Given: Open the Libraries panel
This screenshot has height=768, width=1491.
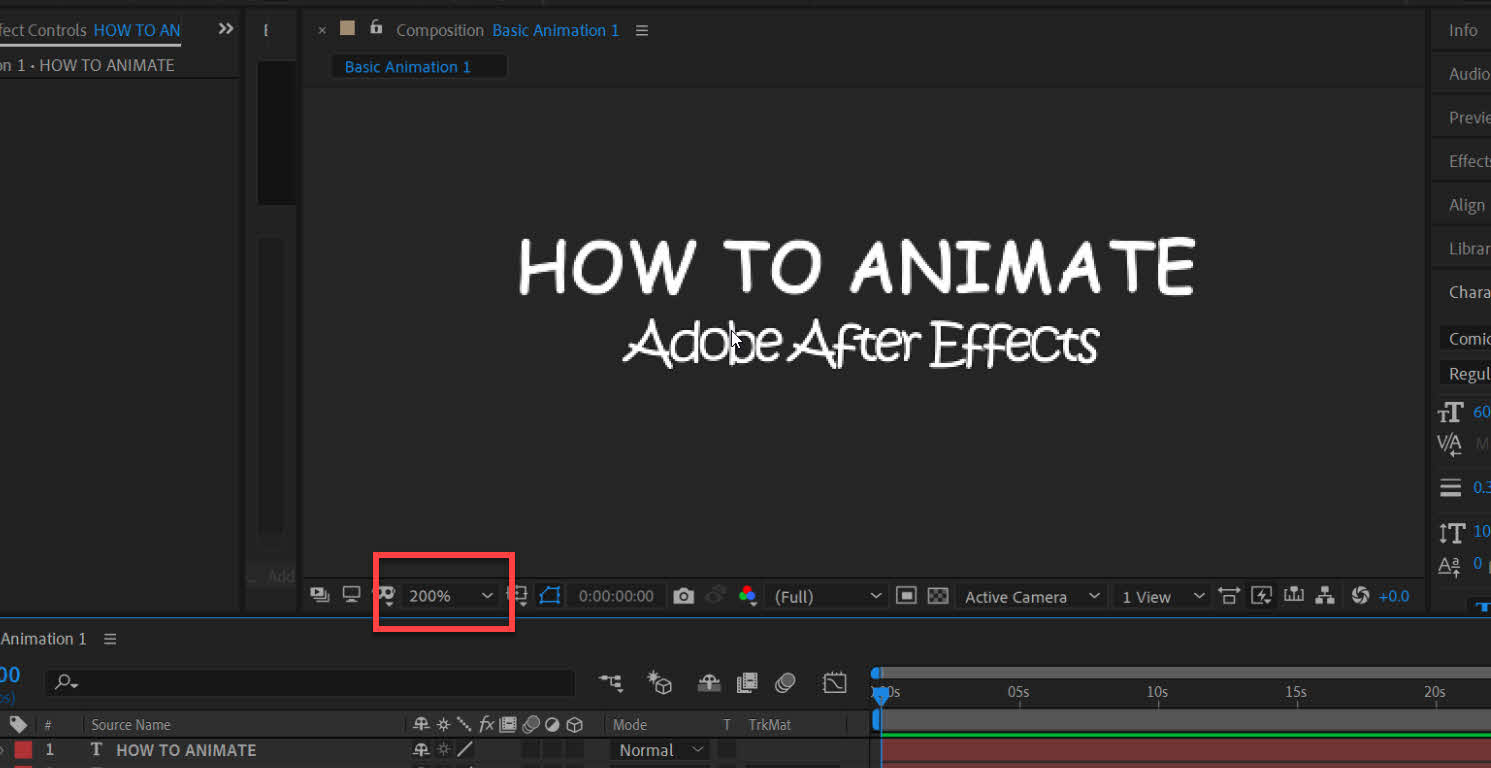Looking at the screenshot, I should (1469, 248).
